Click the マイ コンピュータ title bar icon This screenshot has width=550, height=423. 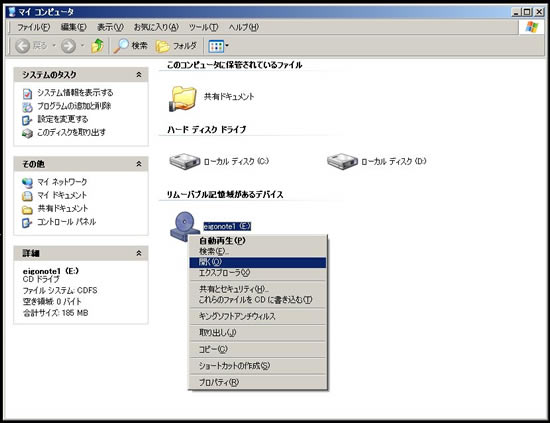click(x=12, y=12)
